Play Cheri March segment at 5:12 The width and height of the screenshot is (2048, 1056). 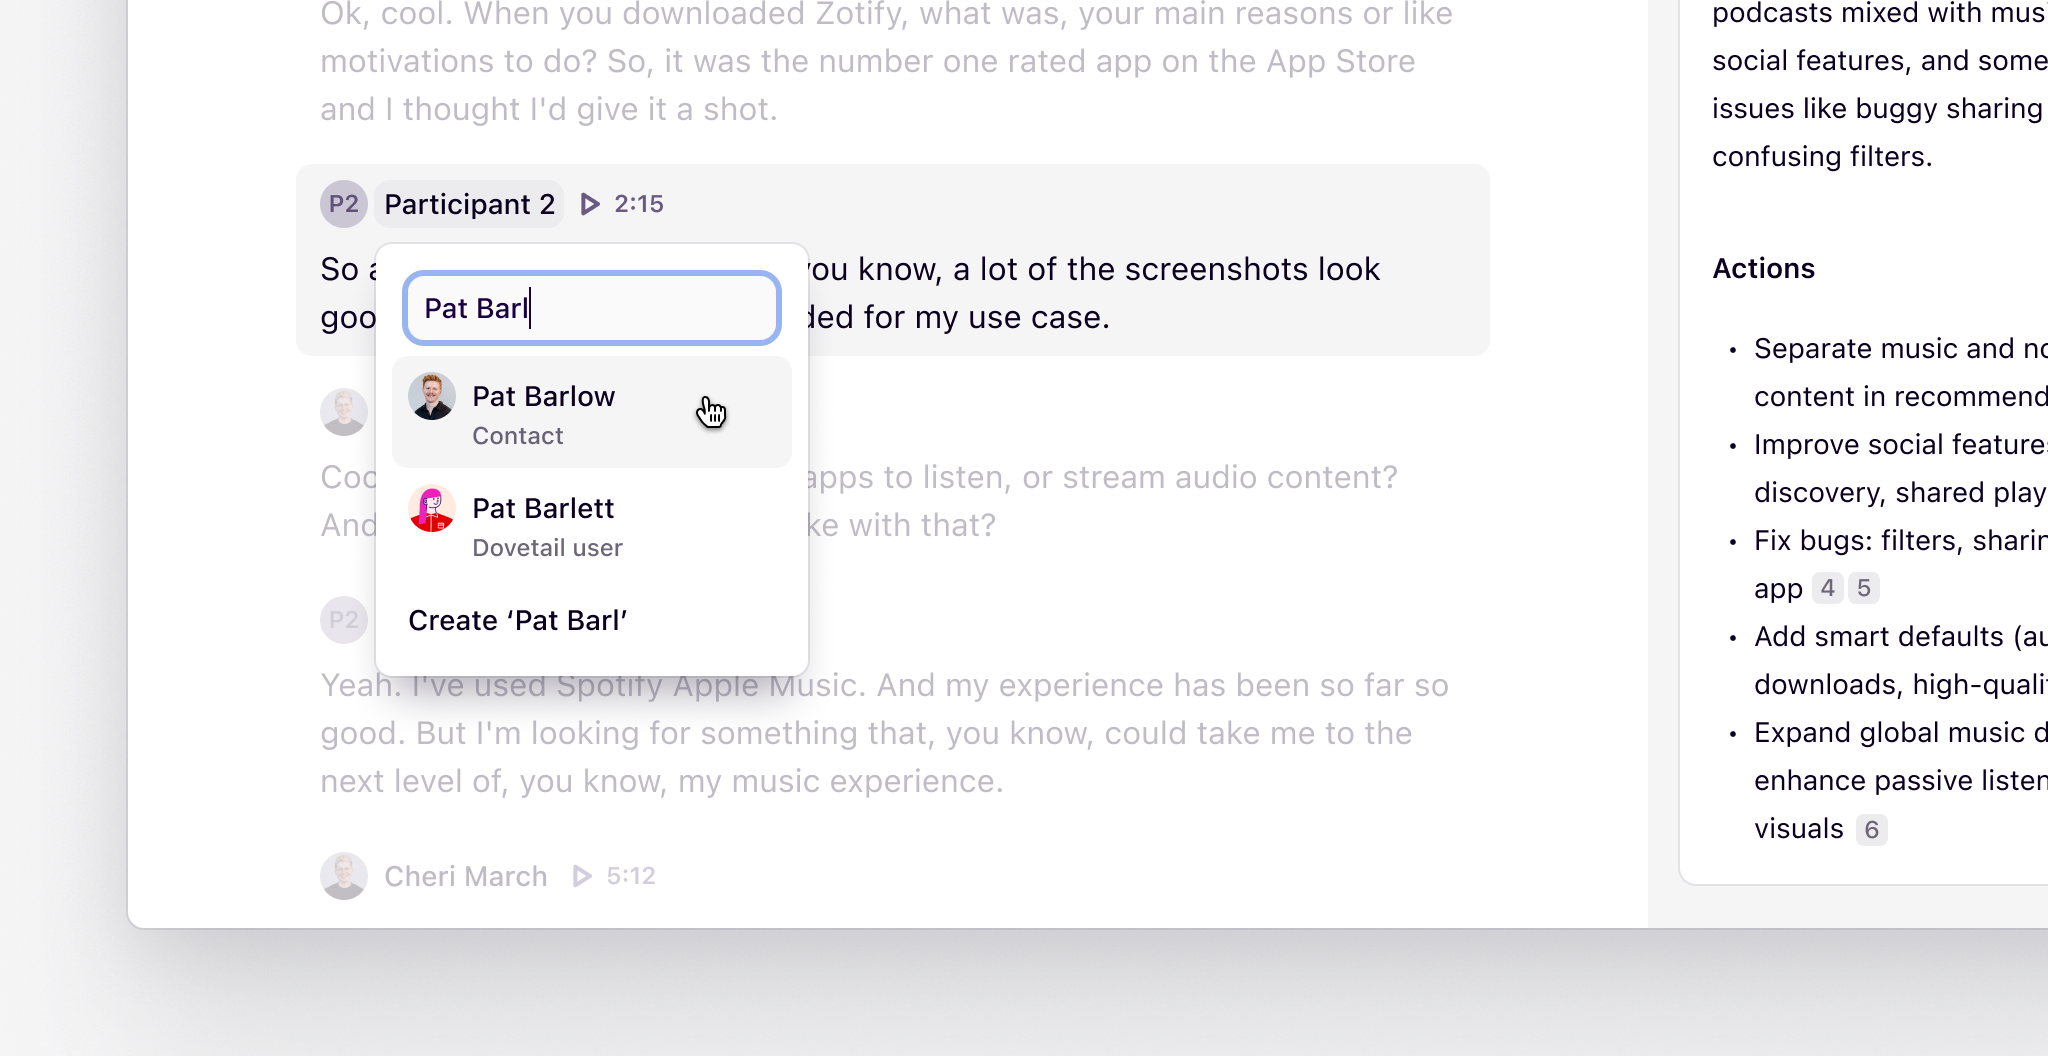click(582, 877)
